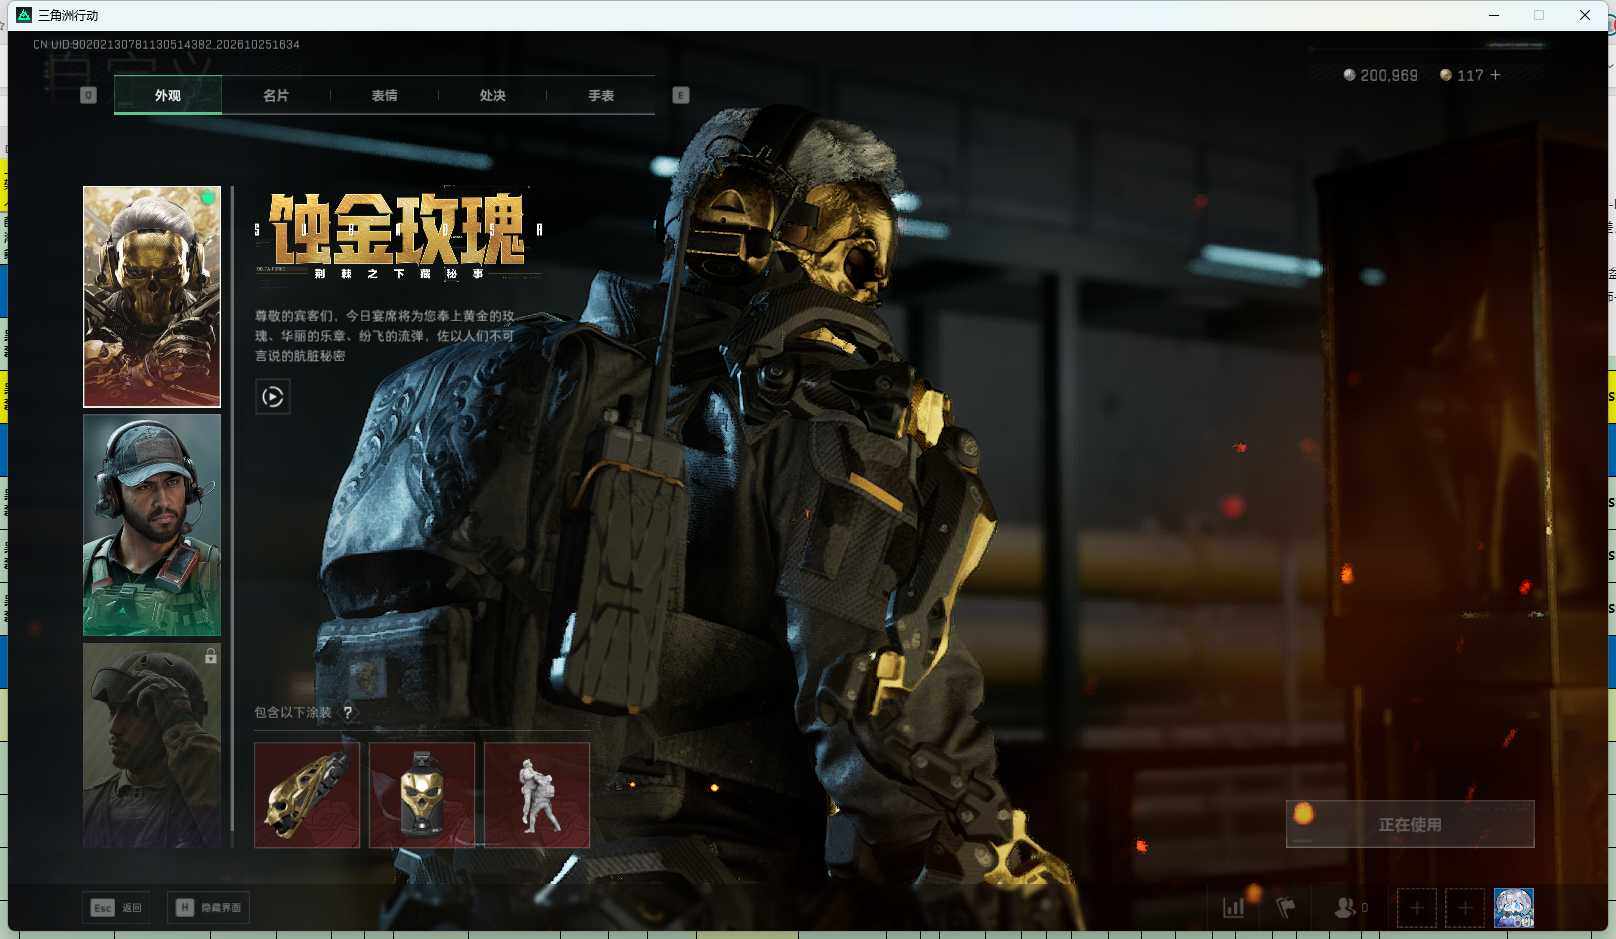Click the lock icon on third skin
The width and height of the screenshot is (1616, 939).
[211, 656]
